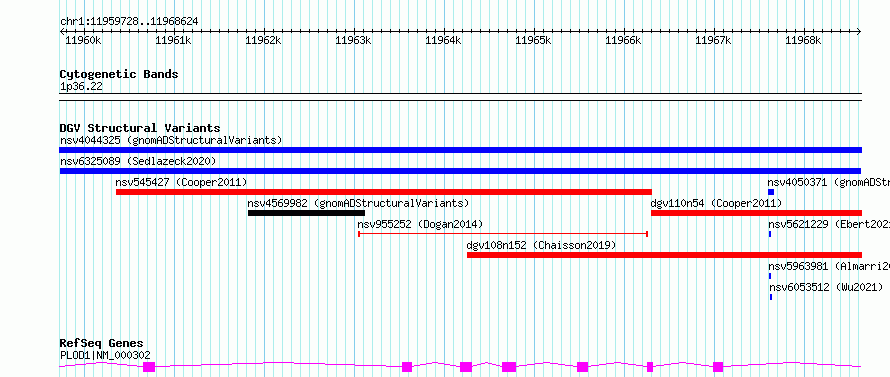Click the 11962k ruler tick label

tap(263, 41)
